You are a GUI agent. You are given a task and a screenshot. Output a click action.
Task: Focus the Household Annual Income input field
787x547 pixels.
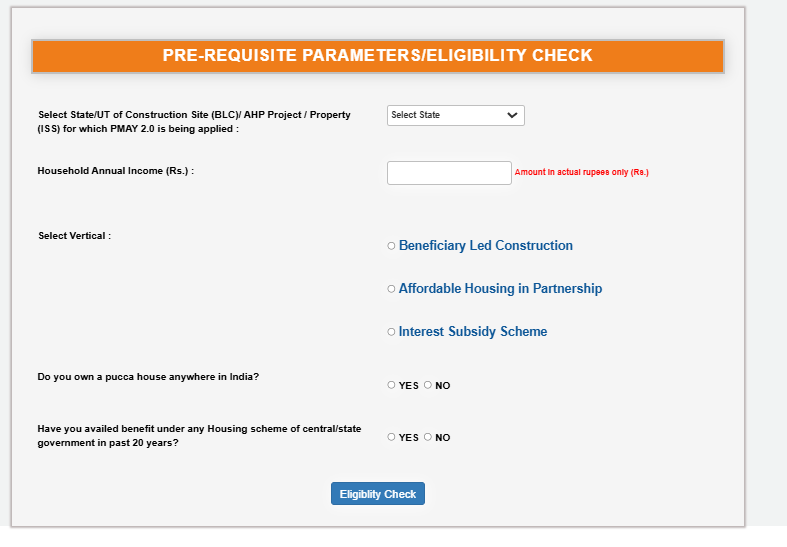pos(449,173)
